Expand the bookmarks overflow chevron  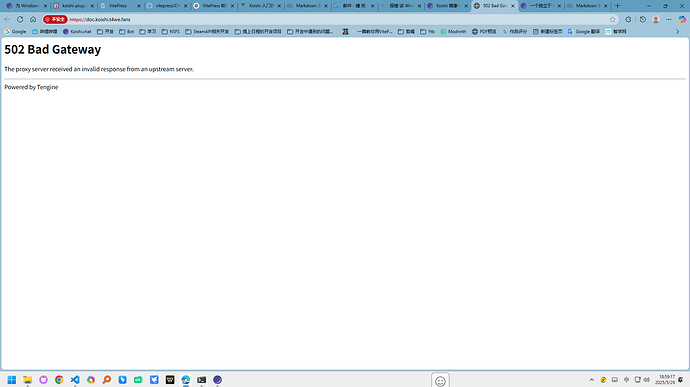(x=678, y=32)
